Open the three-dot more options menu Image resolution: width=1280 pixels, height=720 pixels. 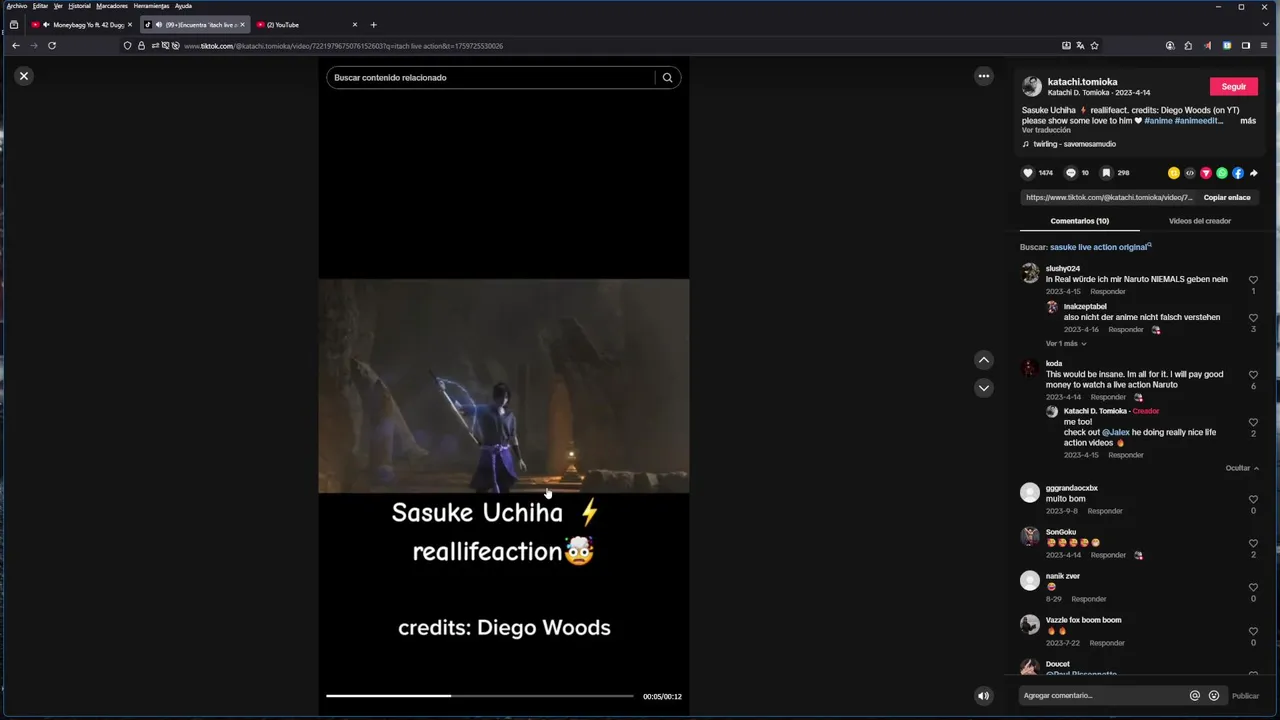click(x=984, y=76)
